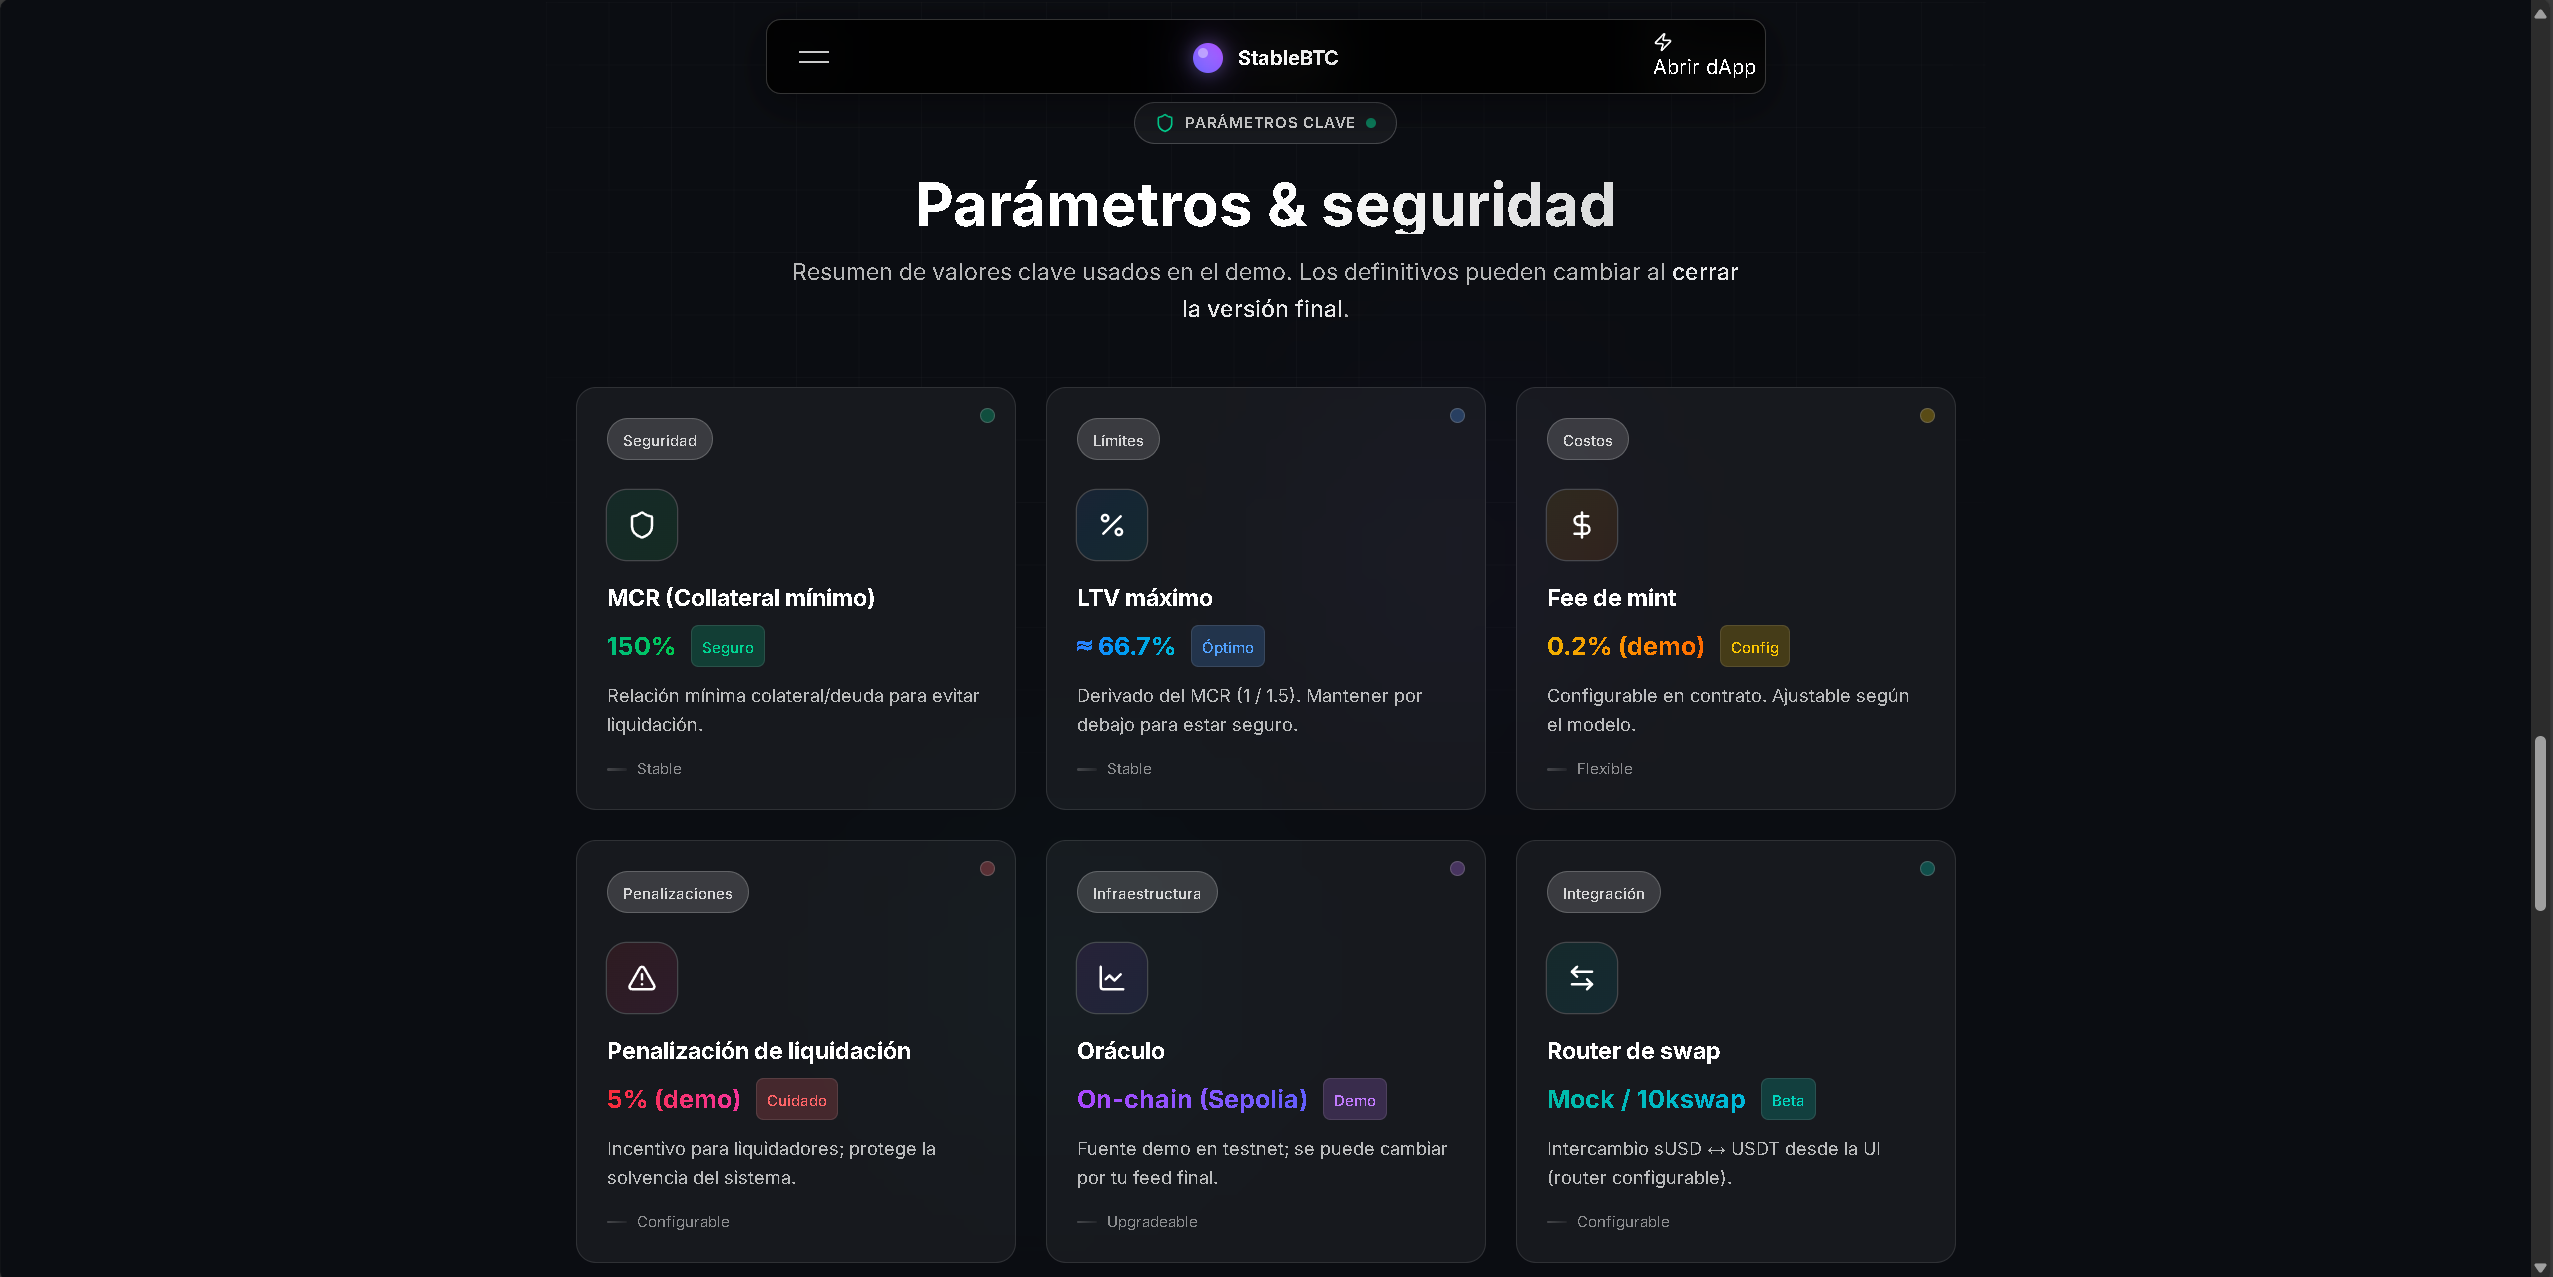Click the page vertical scrollbar thumb
2553x1277 pixels.
coord(2539,823)
